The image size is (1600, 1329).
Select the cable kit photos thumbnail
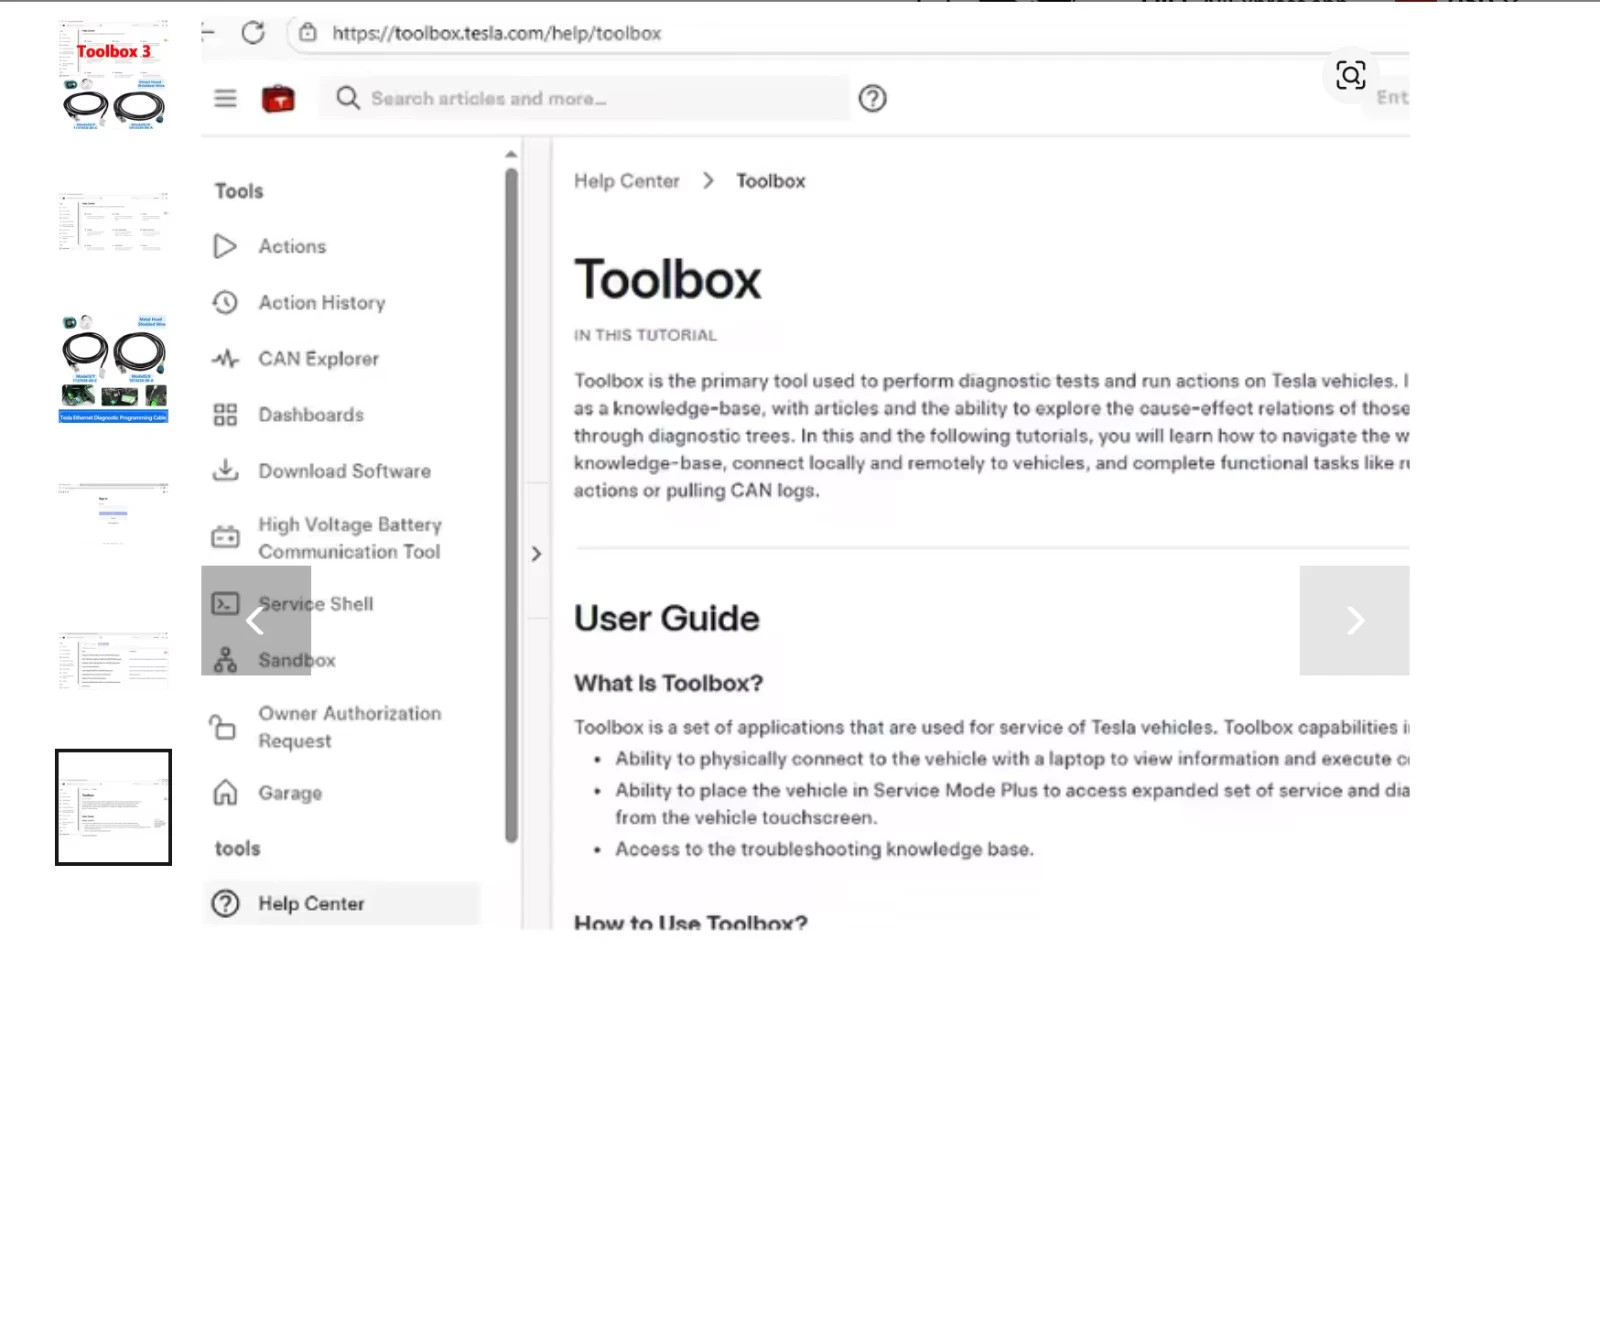tap(113, 367)
